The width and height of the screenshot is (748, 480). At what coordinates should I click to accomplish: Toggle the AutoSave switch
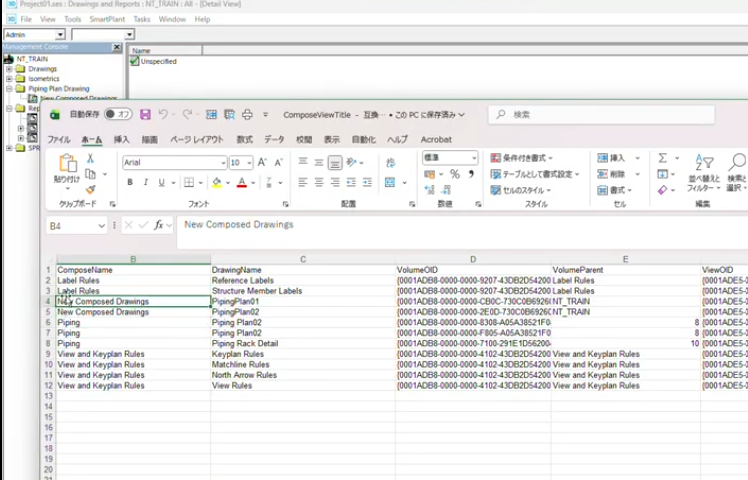pyautogui.click(x=117, y=115)
